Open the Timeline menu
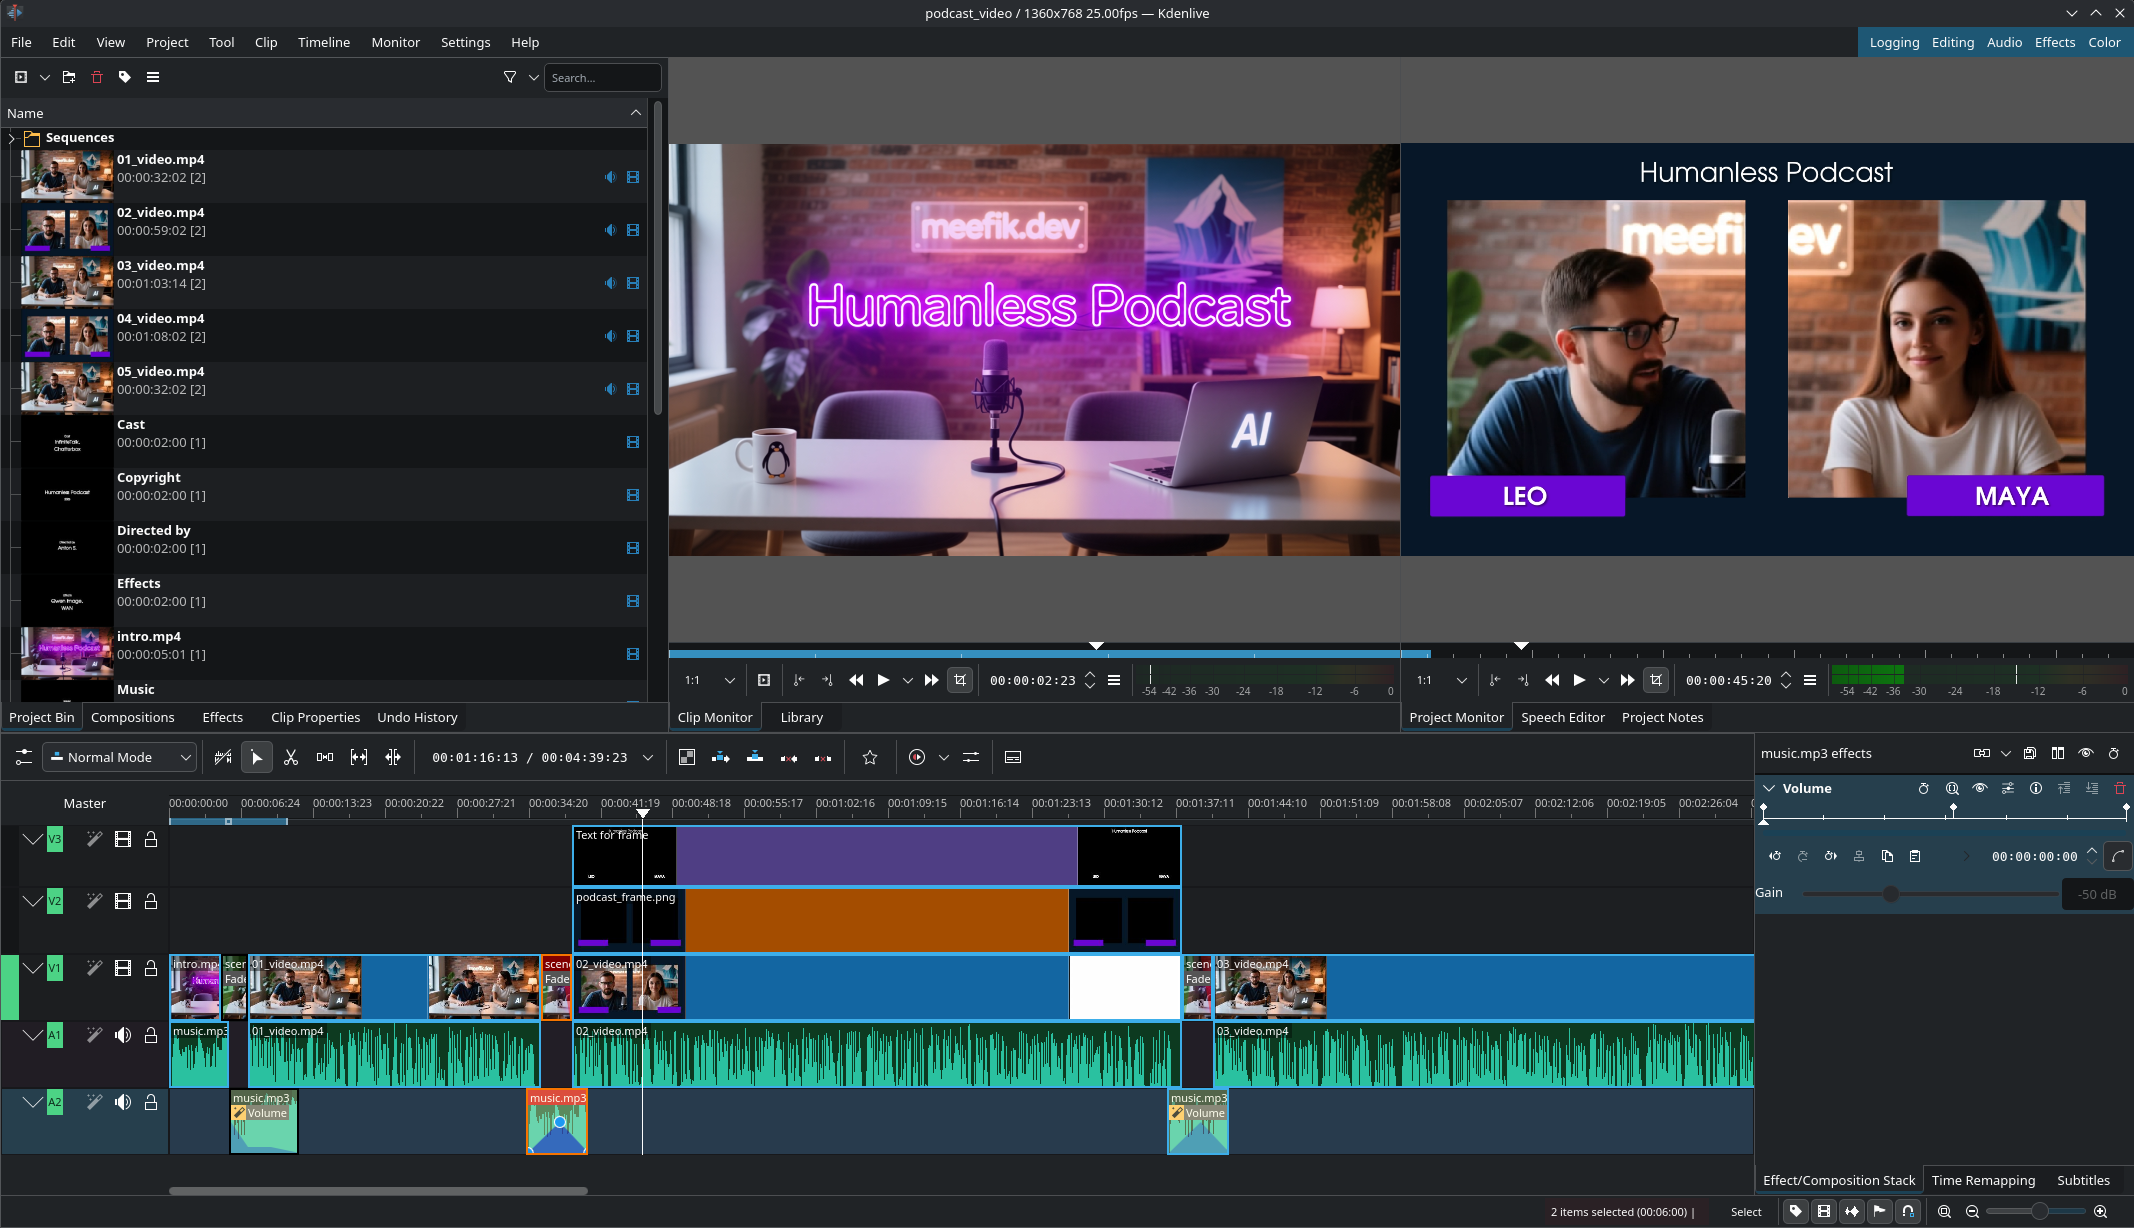The width and height of the screenshot is (2134, 1228). click(323, 42)
